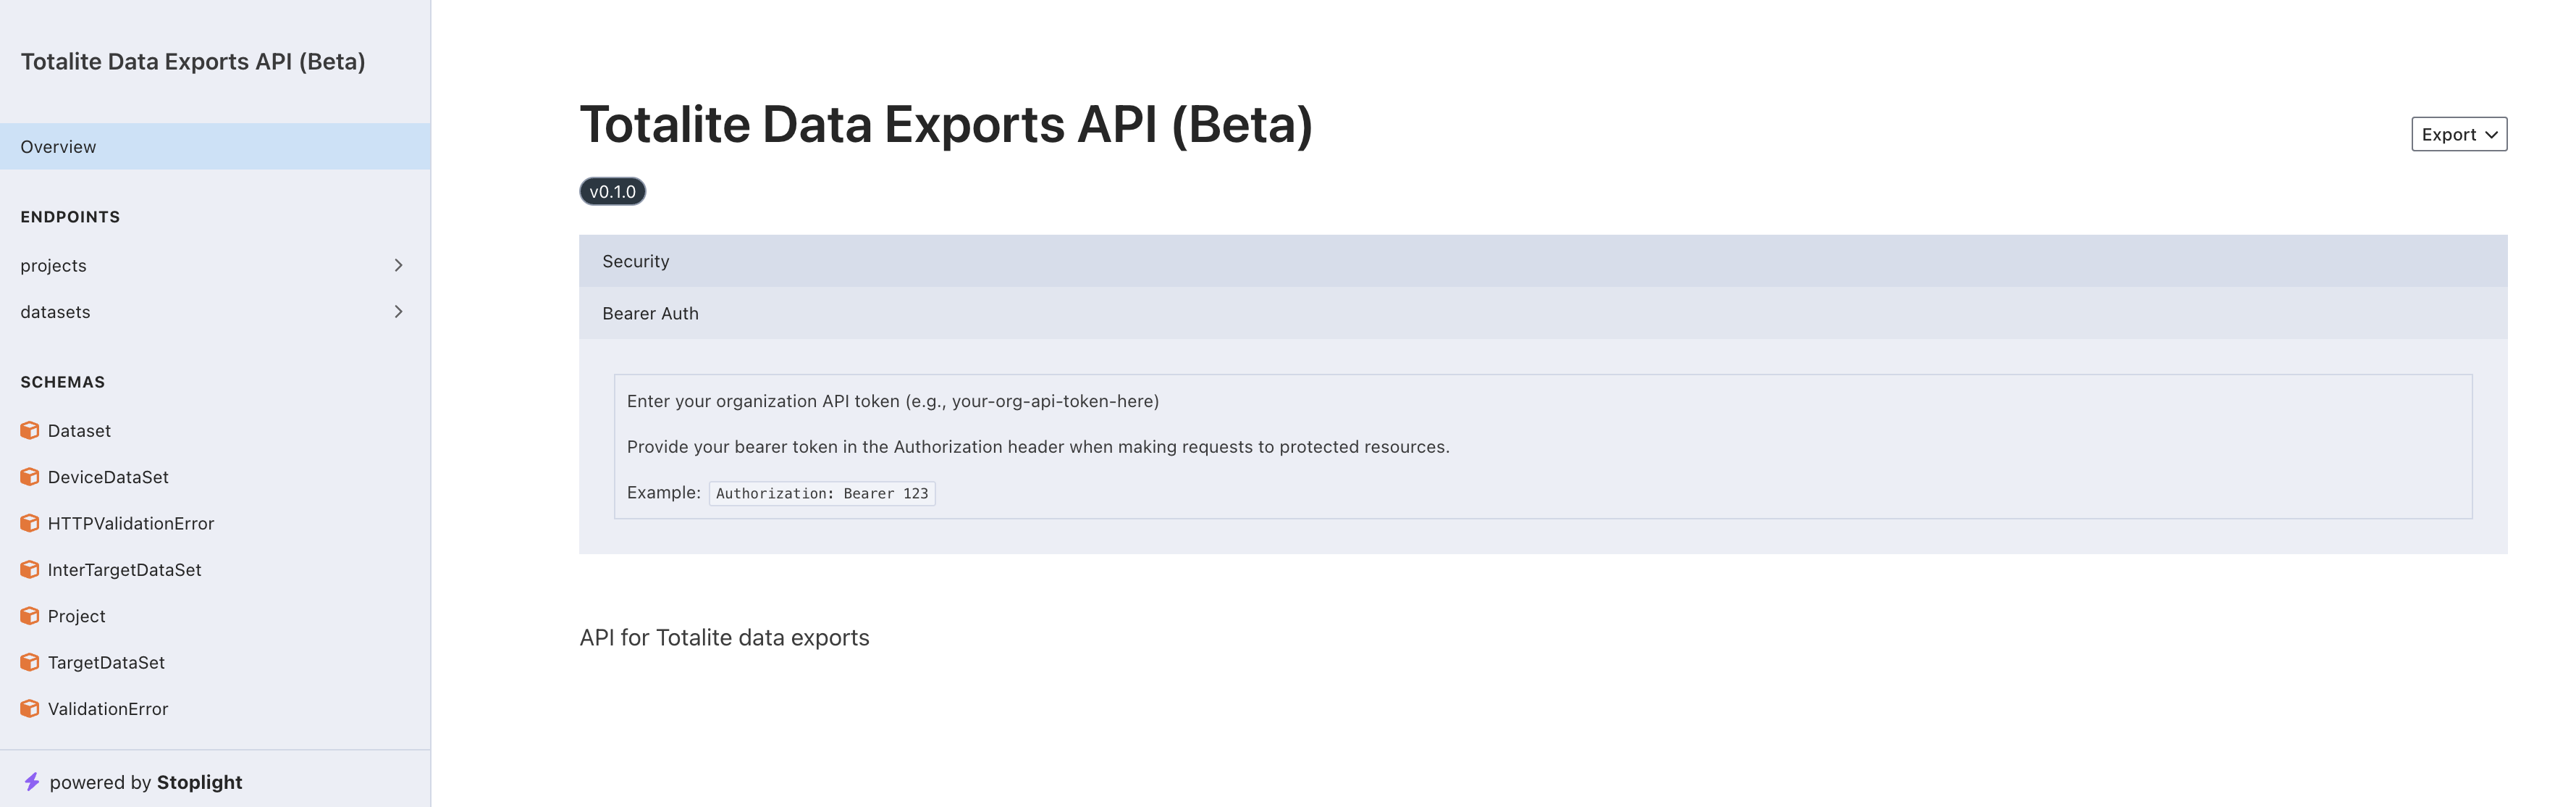This screenshot has width=2576, height=807.
Task: Open the DeviceDataSet schema page
Action: pos(215,477)
